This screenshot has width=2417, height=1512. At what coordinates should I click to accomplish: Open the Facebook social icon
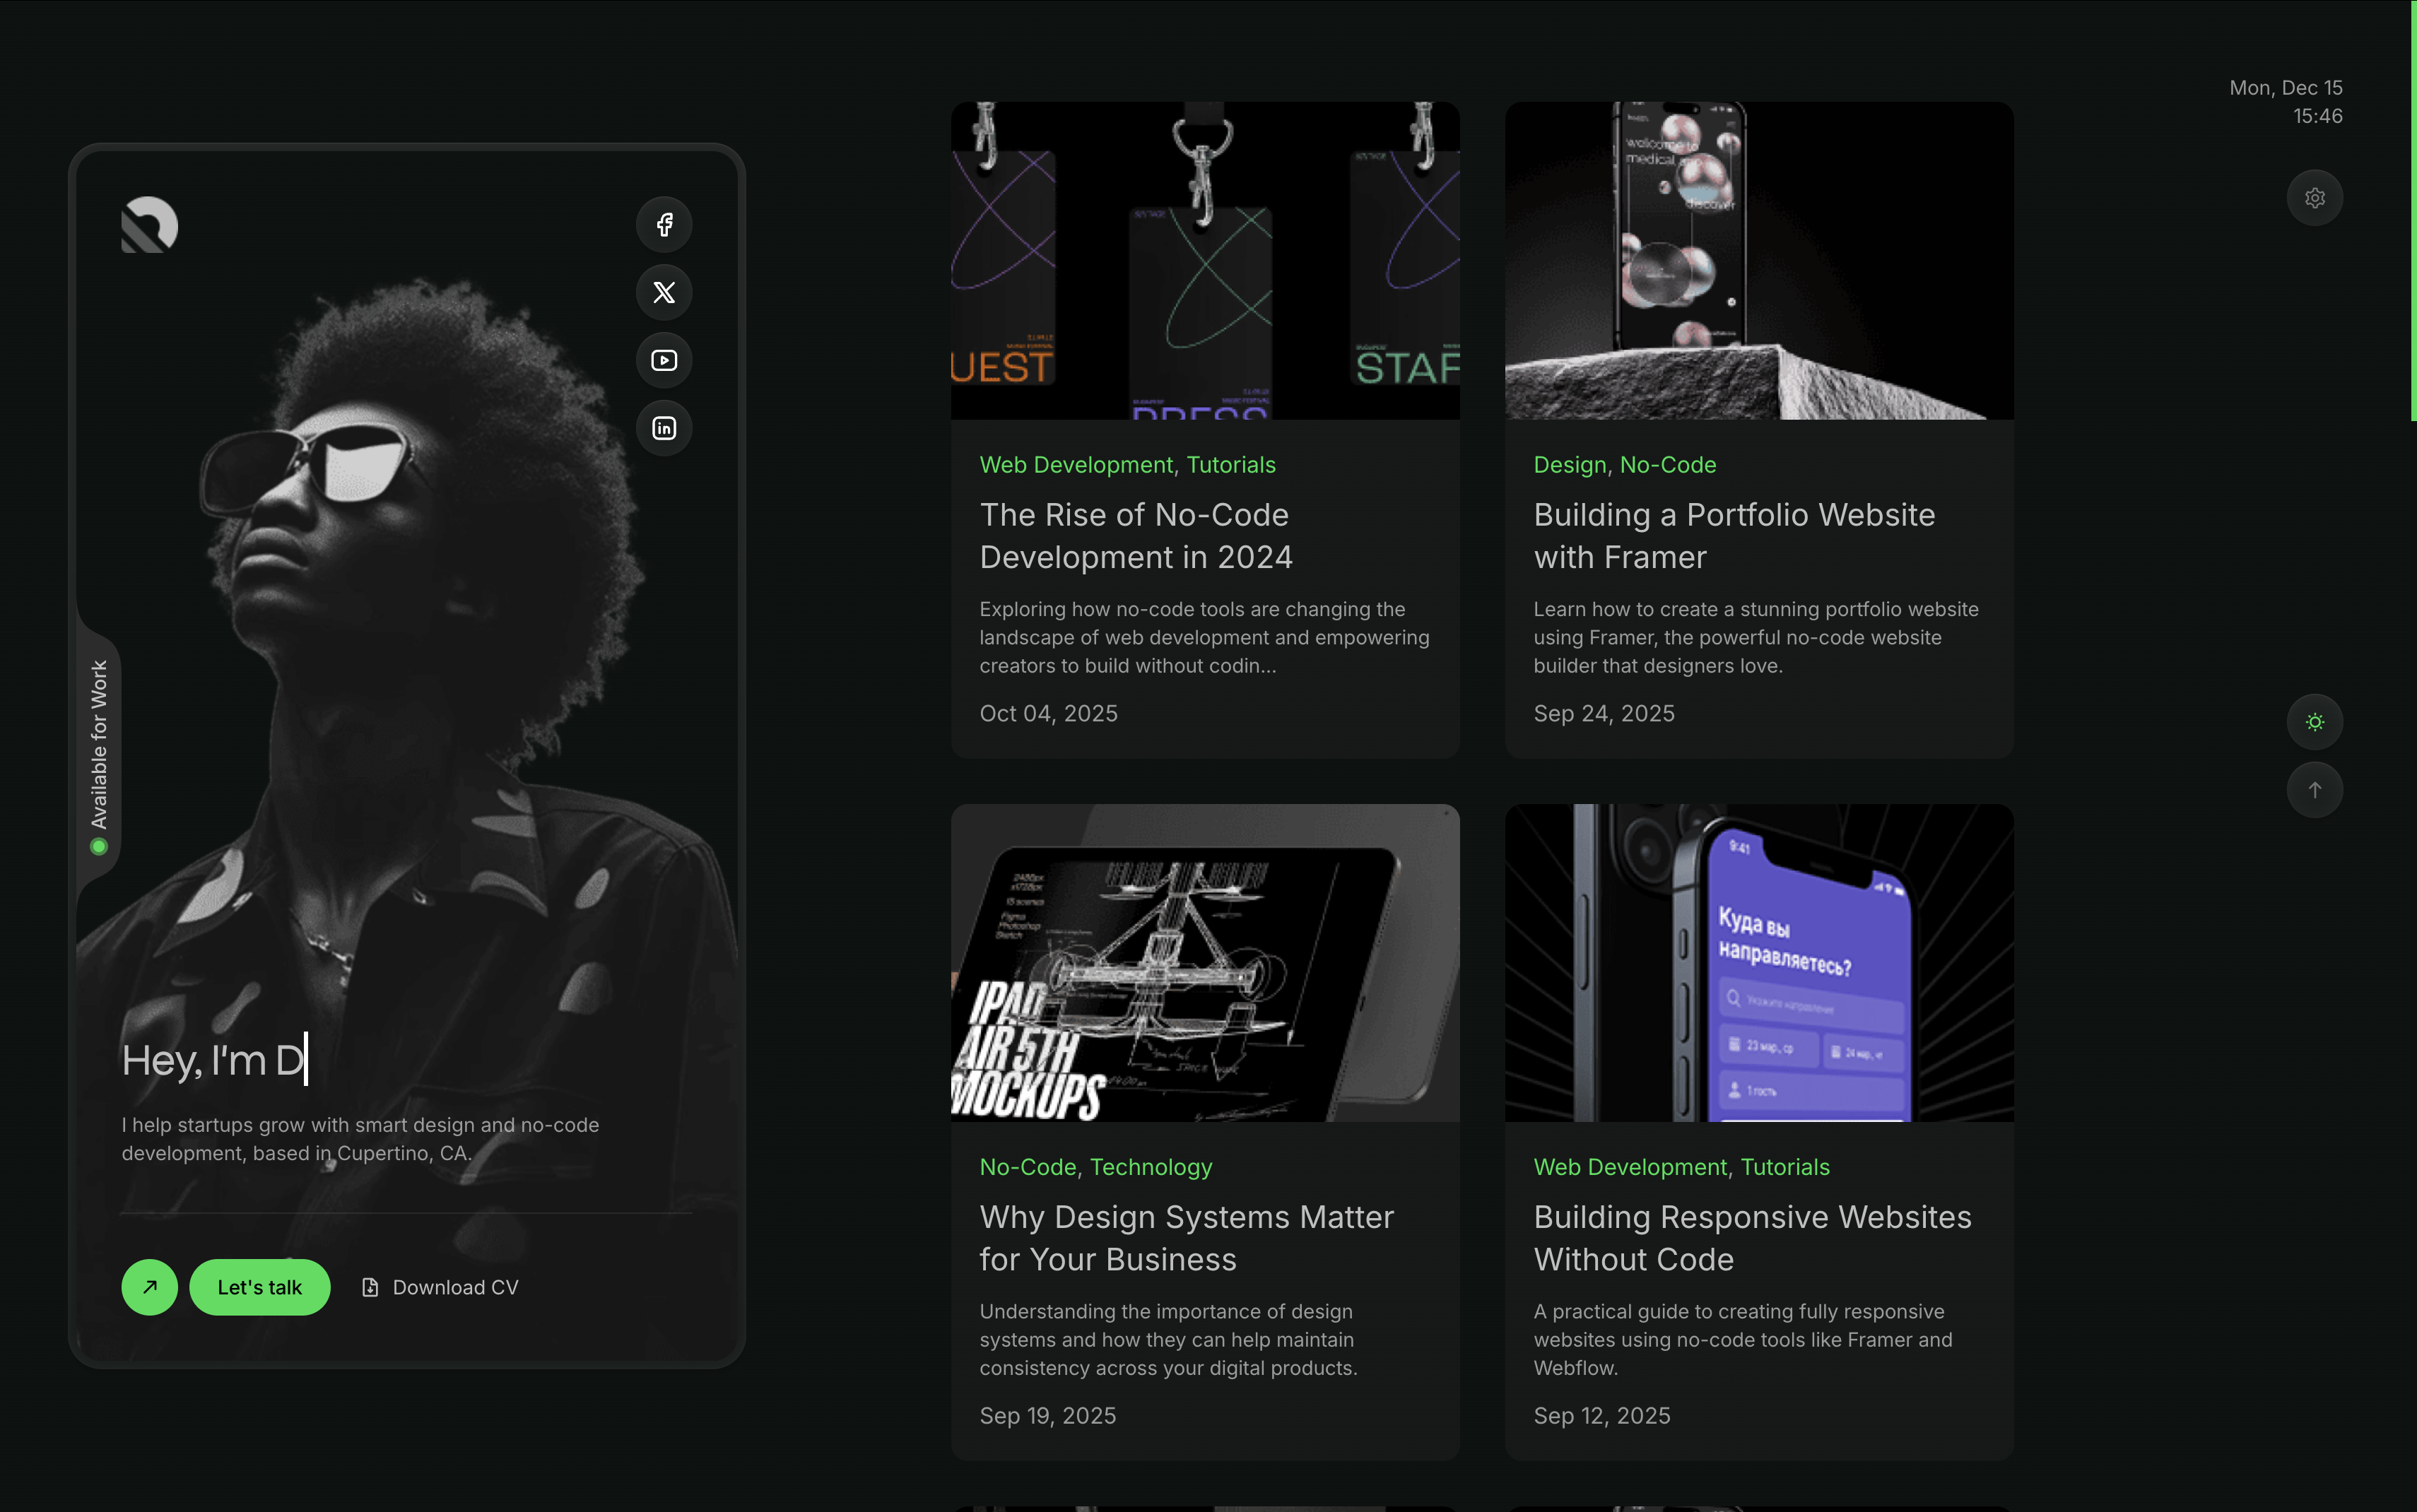[664, 225]
